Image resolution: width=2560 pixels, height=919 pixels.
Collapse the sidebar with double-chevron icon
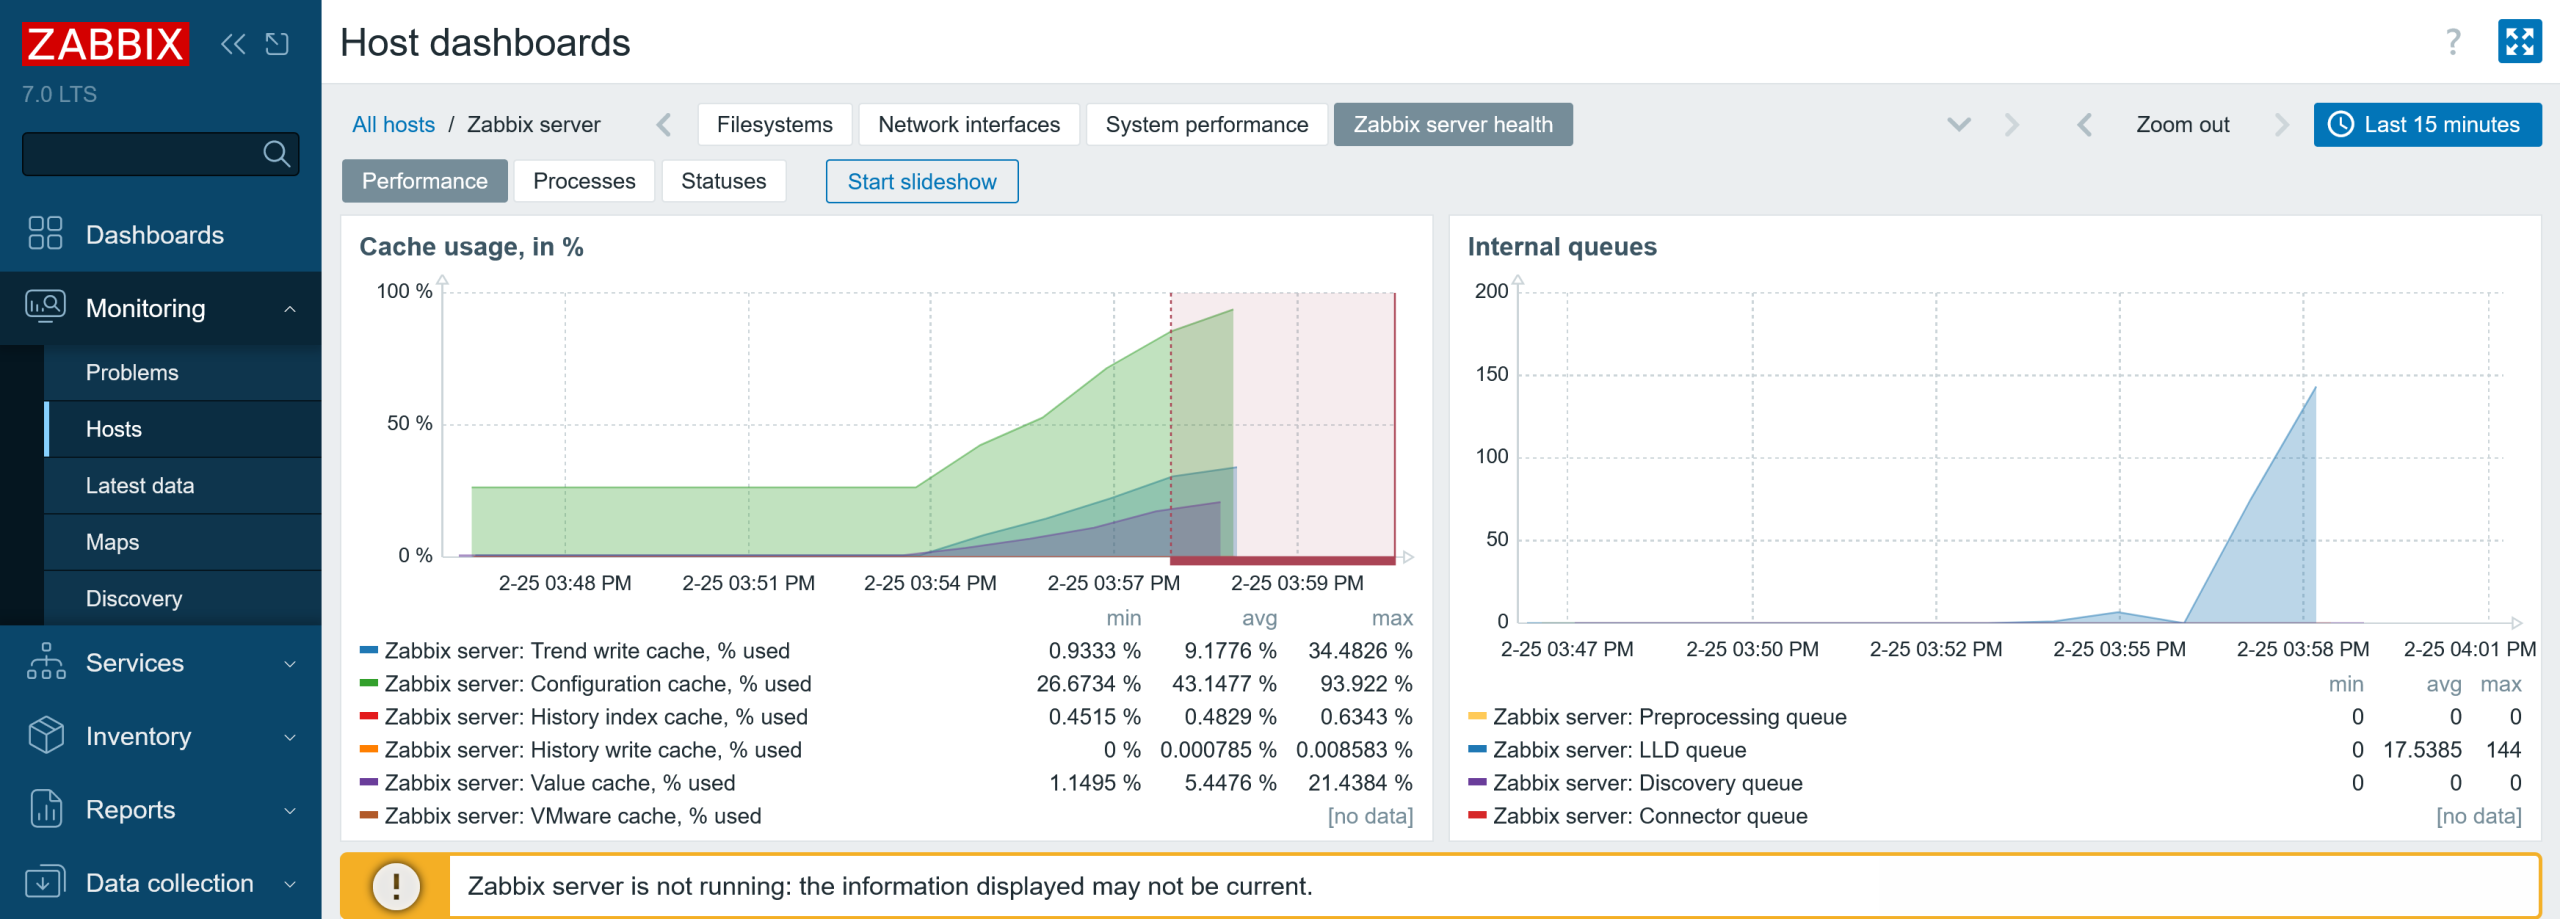click(233, 44)
